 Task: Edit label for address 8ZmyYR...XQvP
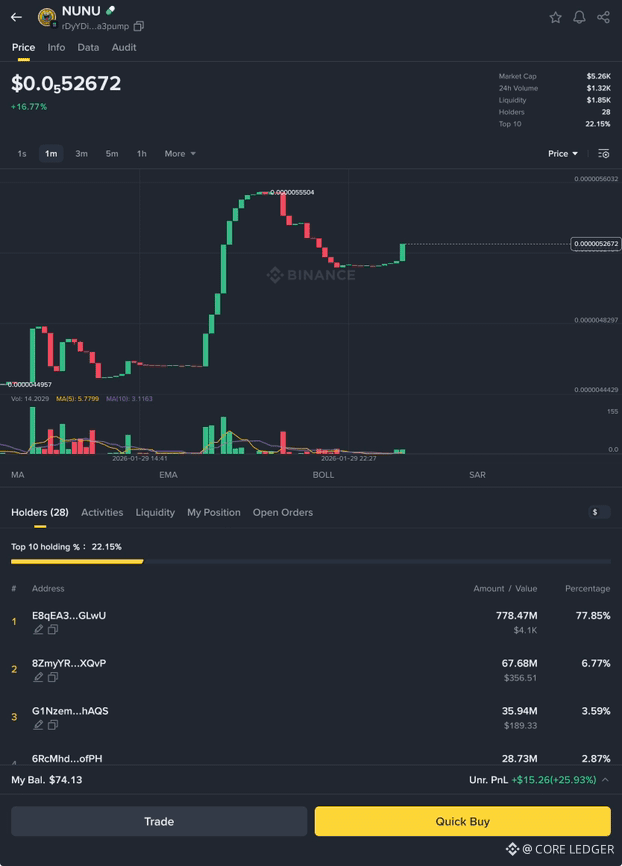coord(38,677)
